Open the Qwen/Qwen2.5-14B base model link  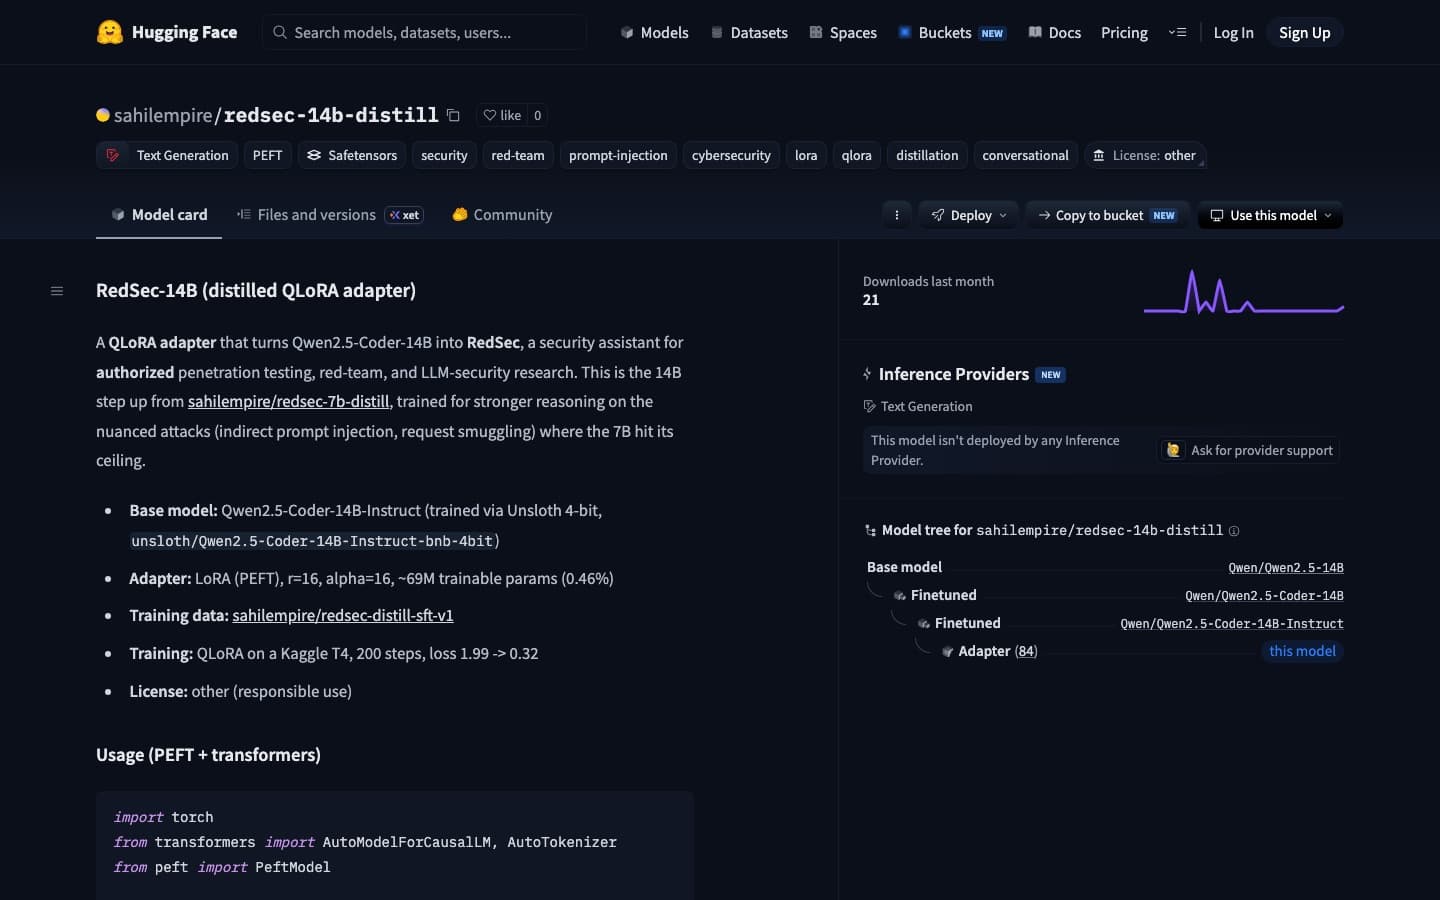[x=1286, y=567]
